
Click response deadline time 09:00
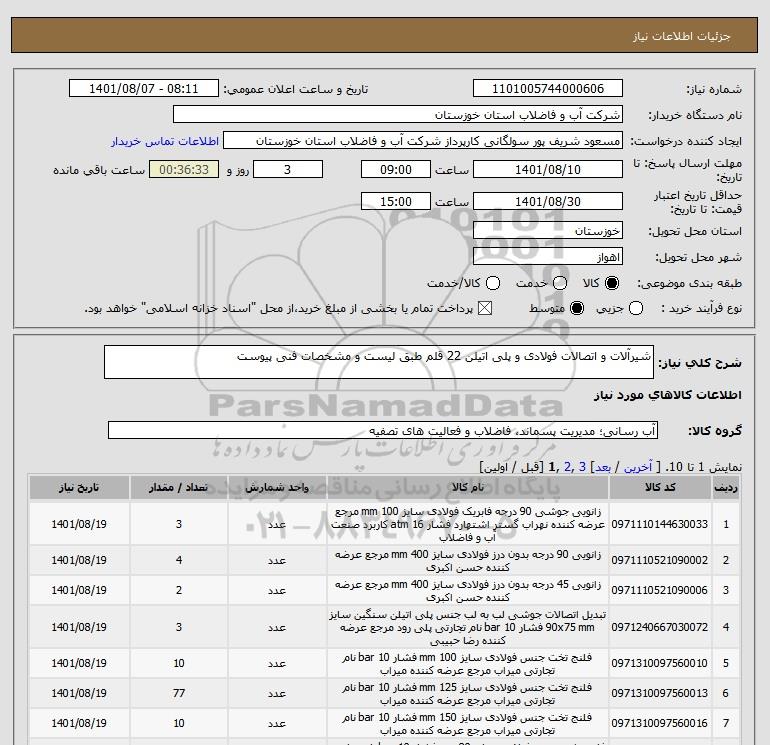(396, 169)
